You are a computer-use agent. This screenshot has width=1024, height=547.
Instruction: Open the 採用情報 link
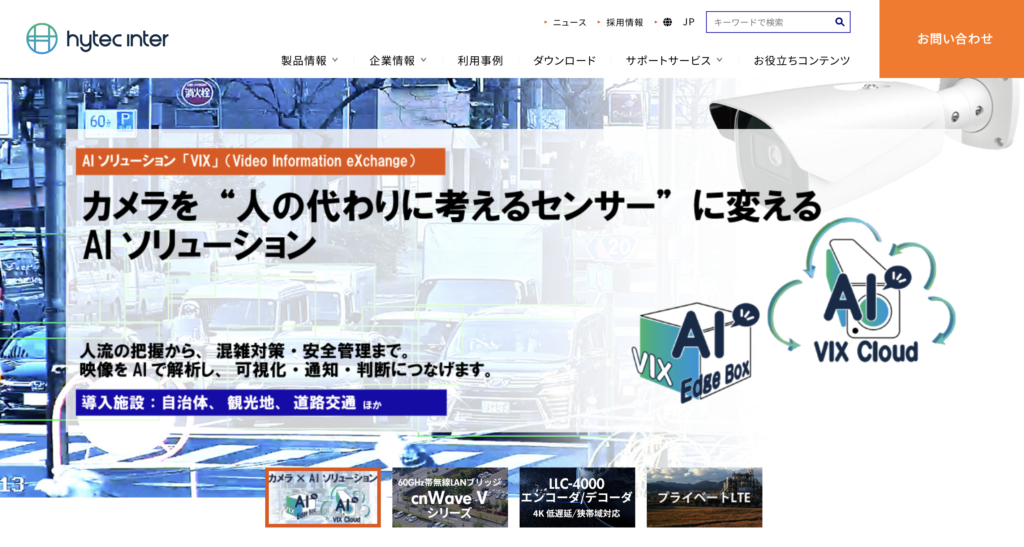tap(624, 22)
